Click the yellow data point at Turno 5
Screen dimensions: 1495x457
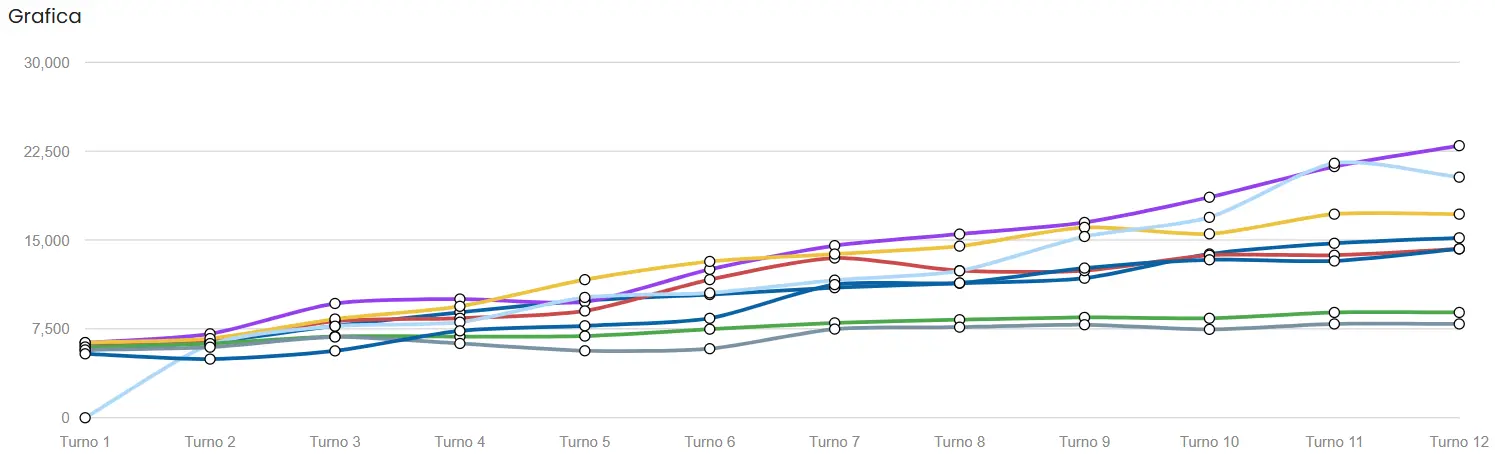[x=585, y=279]
